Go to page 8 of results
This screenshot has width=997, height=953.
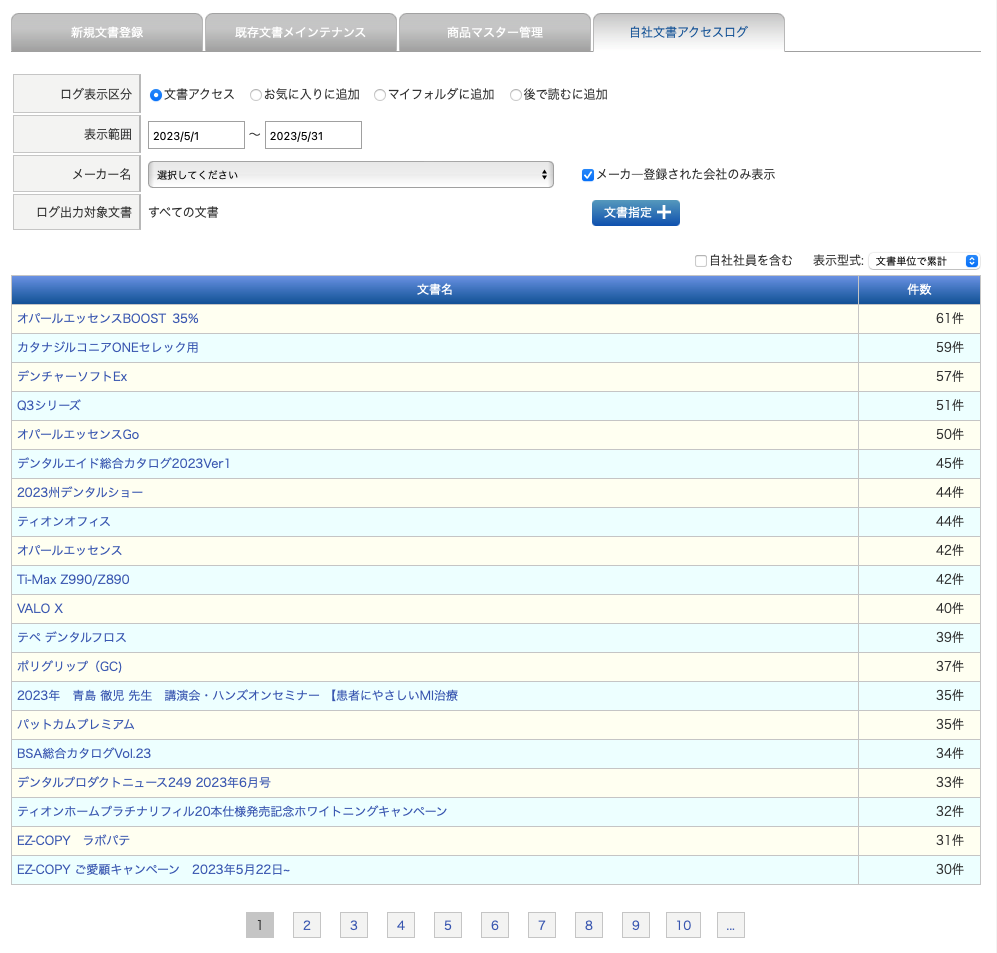pos(589,925)
